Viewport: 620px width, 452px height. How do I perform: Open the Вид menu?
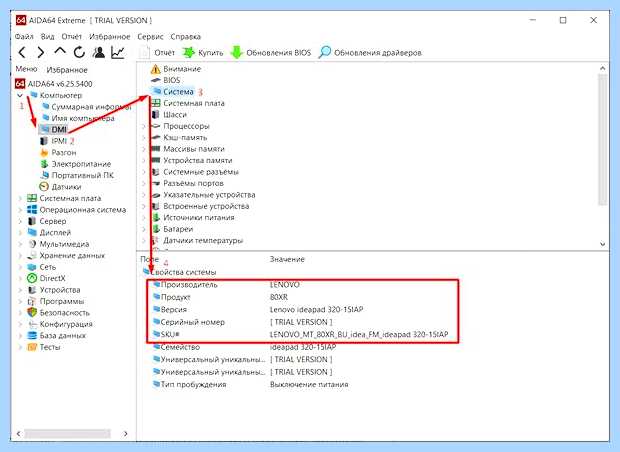(47, 36)
